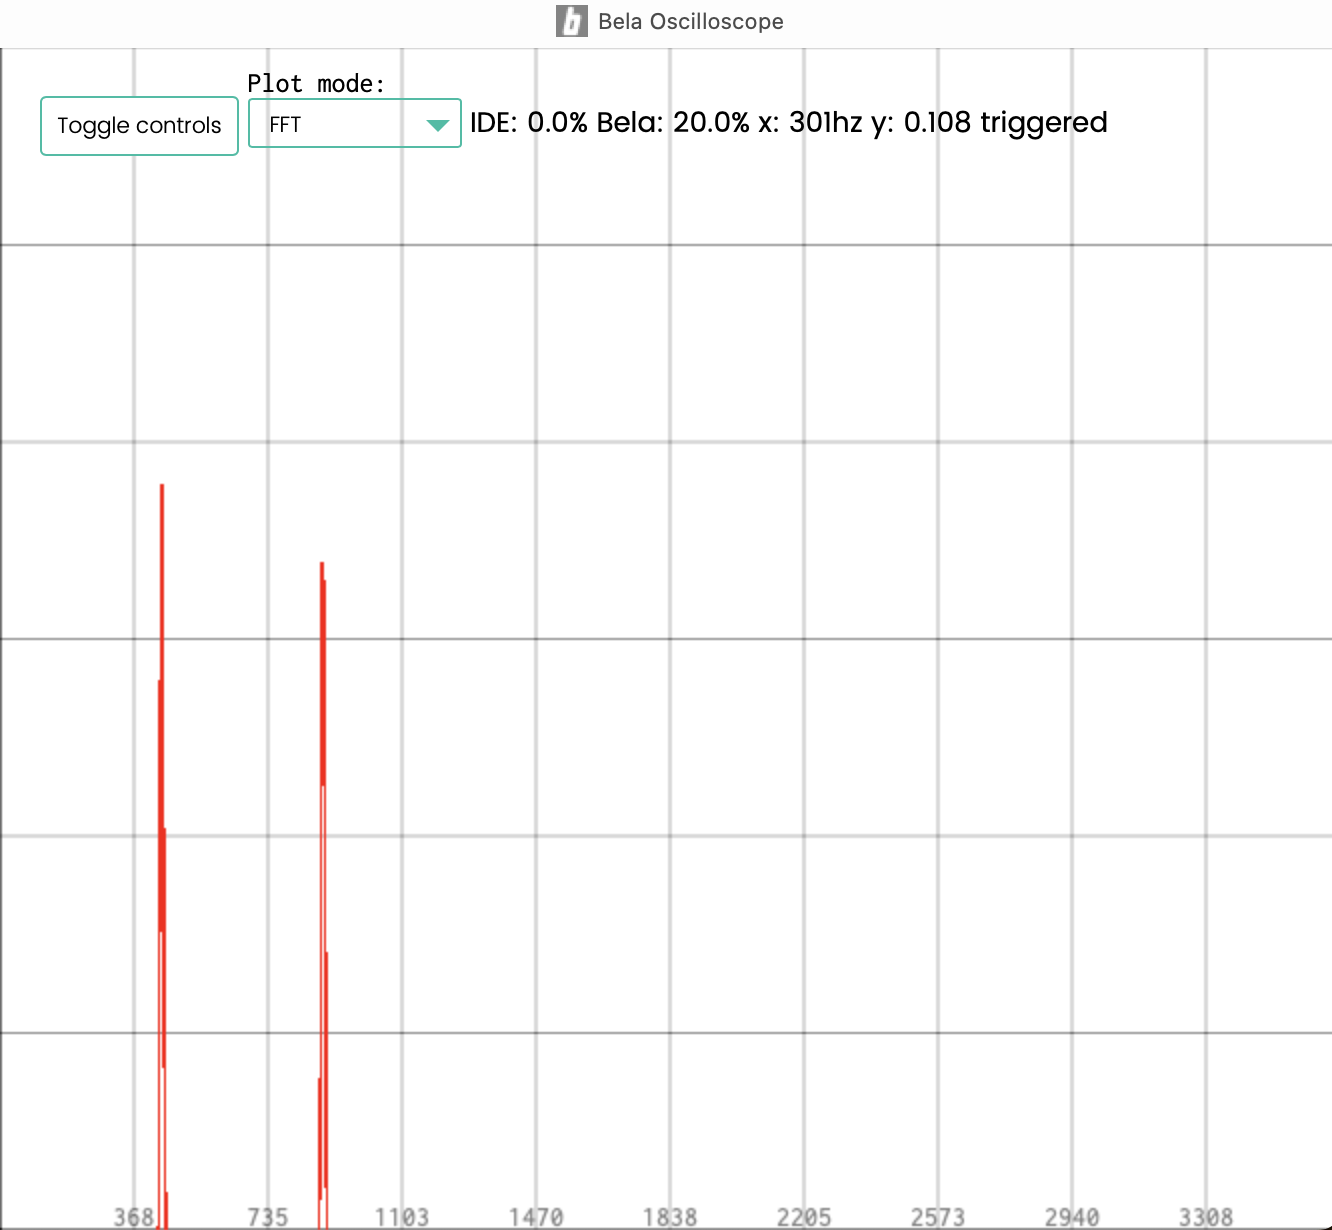Click the 1470 frequency axis label

pyautogui.click(x=536, y=1217)
